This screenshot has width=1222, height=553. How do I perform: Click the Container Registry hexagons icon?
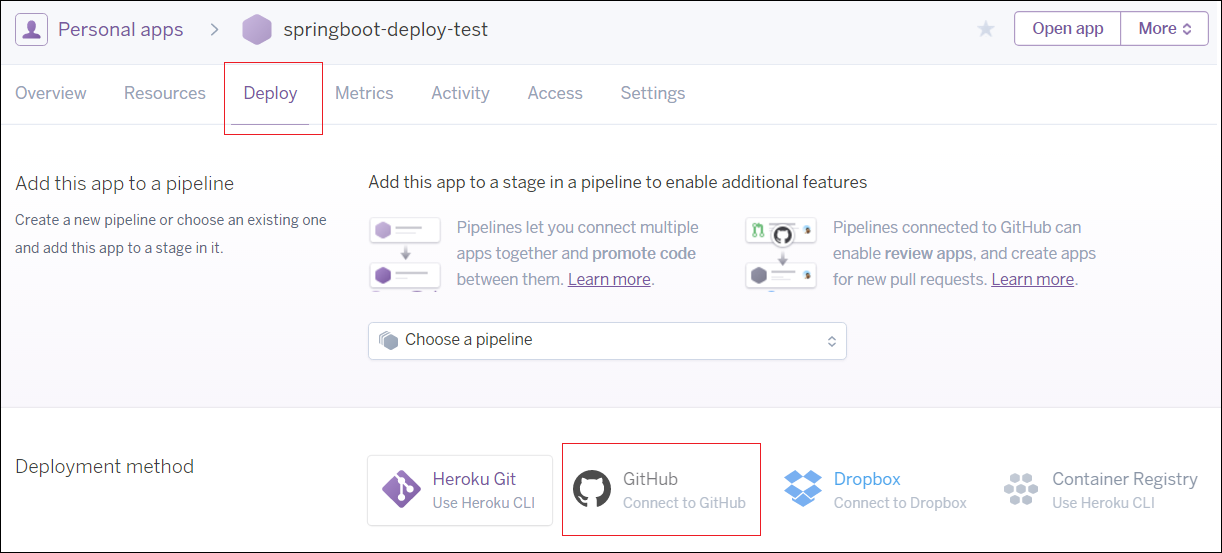(x=1021, y=490)
